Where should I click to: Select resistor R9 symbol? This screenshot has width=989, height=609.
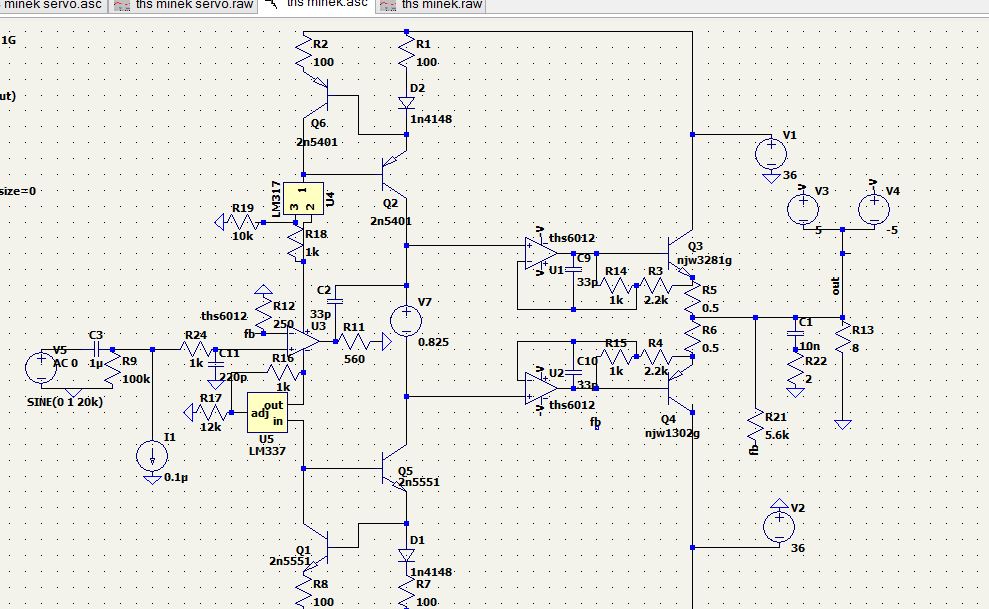coord(112,369)
